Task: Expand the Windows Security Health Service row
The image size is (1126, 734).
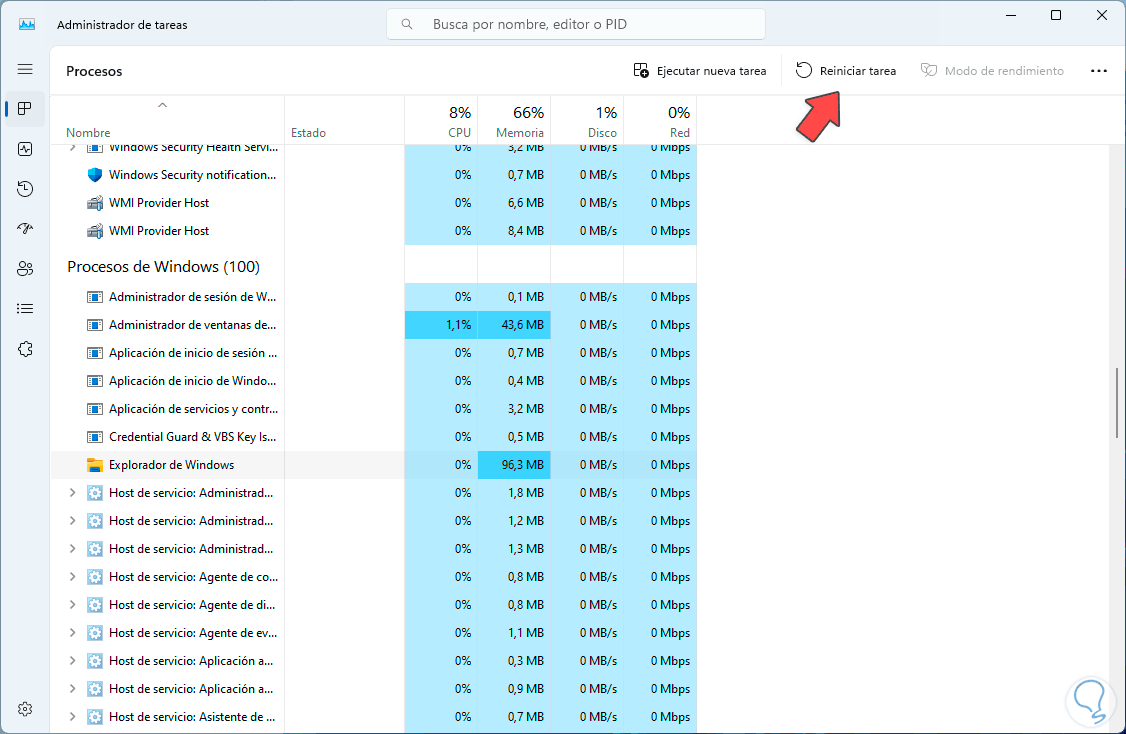Action: [72, 147]
